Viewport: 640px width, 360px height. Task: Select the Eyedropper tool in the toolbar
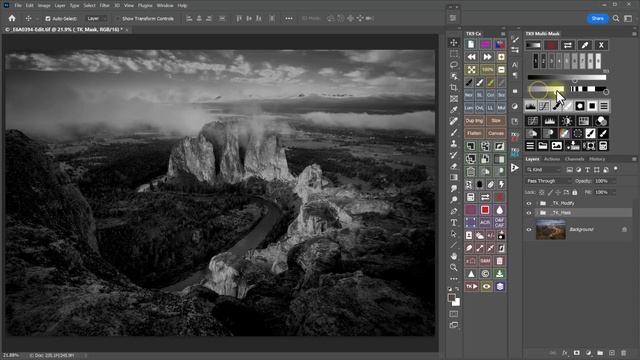tap(454, 110)
